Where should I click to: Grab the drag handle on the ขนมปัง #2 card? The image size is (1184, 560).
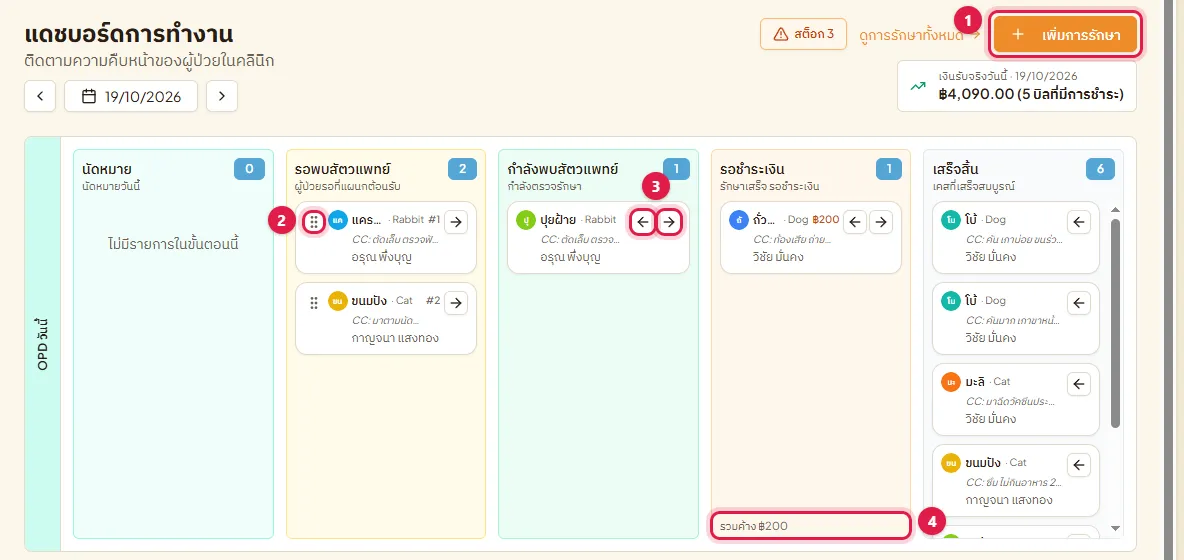(313, 303)
